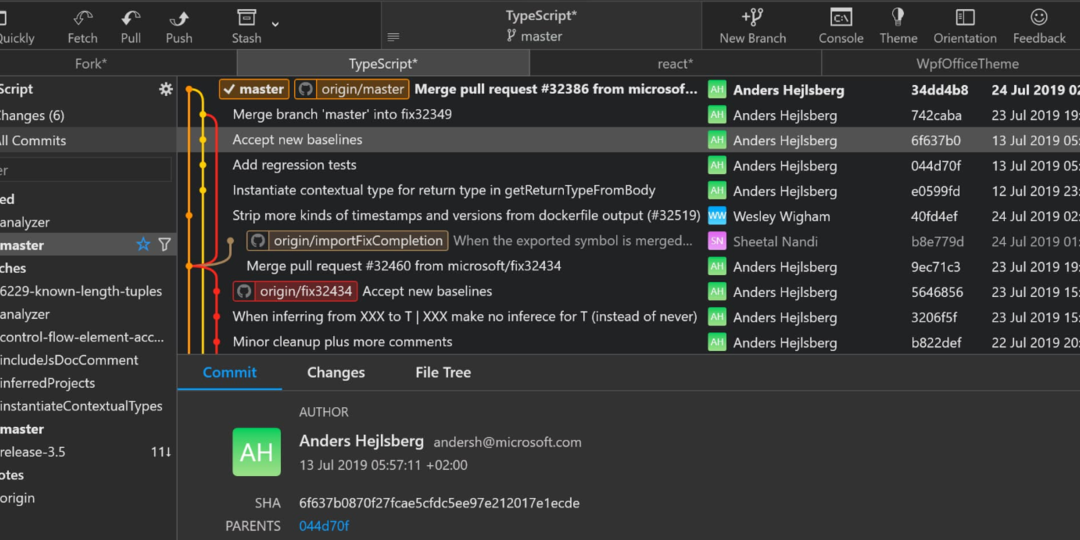The image size is (1080, 540).
Task: Click GitHub icon on origin/fix32434 badge
Action: coord(245,291)
